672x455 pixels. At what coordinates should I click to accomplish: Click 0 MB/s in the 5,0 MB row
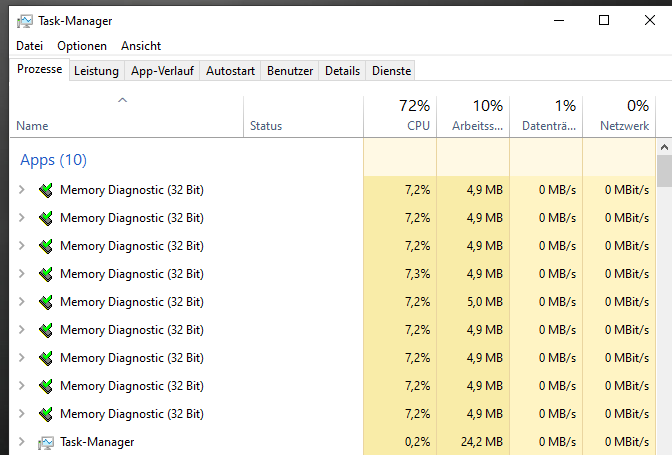click(x=557, y=302)
